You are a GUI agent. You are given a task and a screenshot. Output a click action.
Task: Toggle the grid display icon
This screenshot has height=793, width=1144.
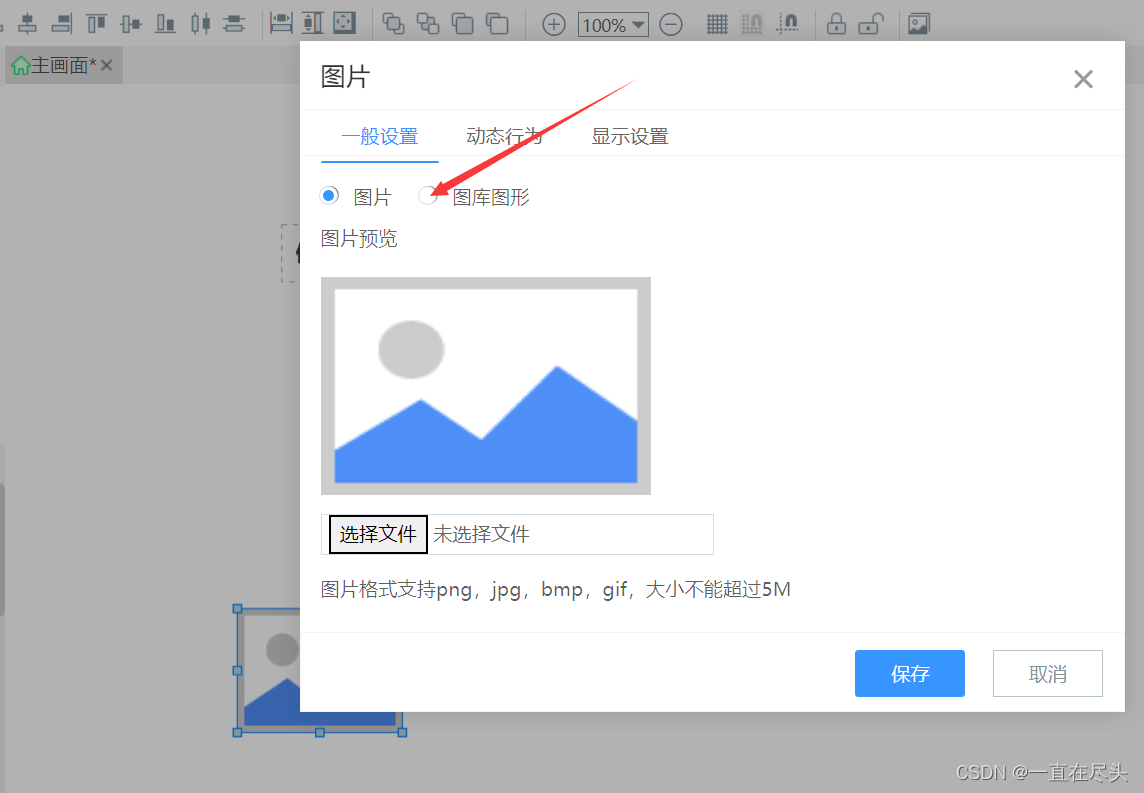tap(717, 25)
